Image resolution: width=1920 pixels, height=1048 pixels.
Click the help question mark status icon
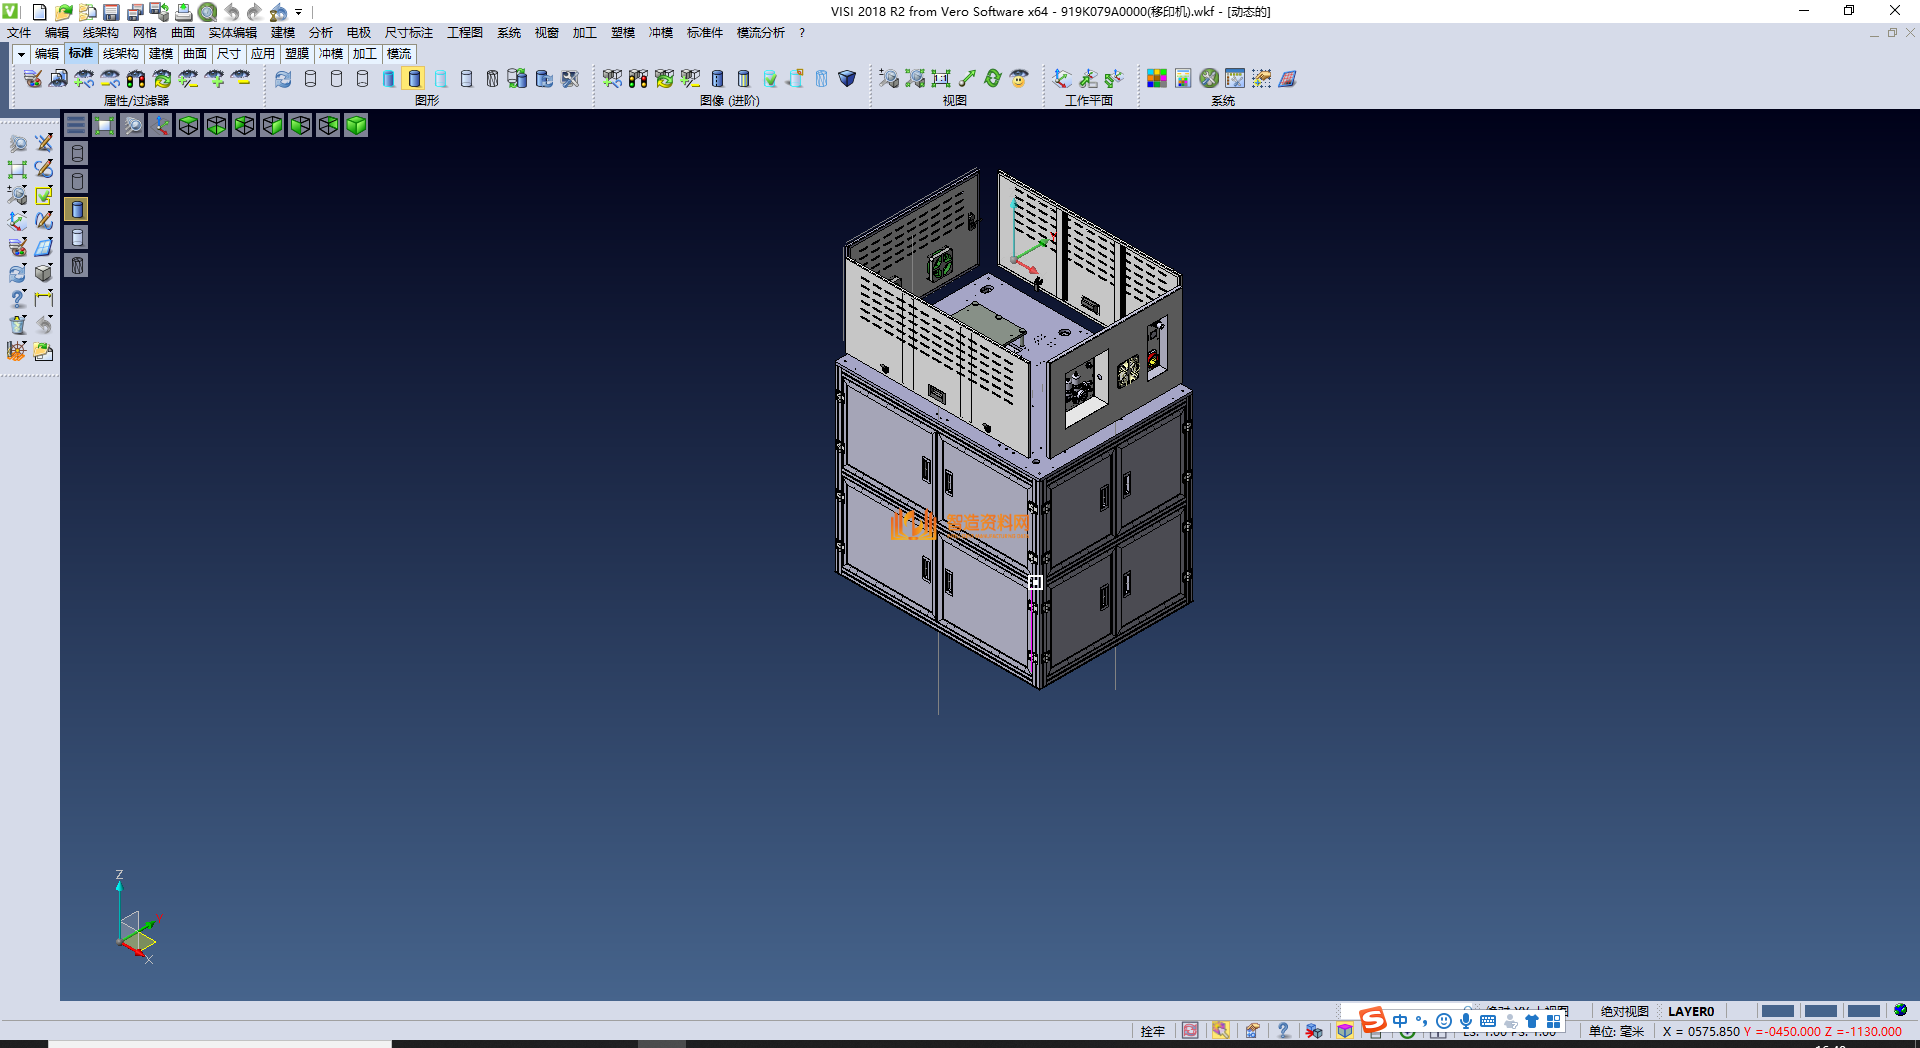click(1283, 1031)
